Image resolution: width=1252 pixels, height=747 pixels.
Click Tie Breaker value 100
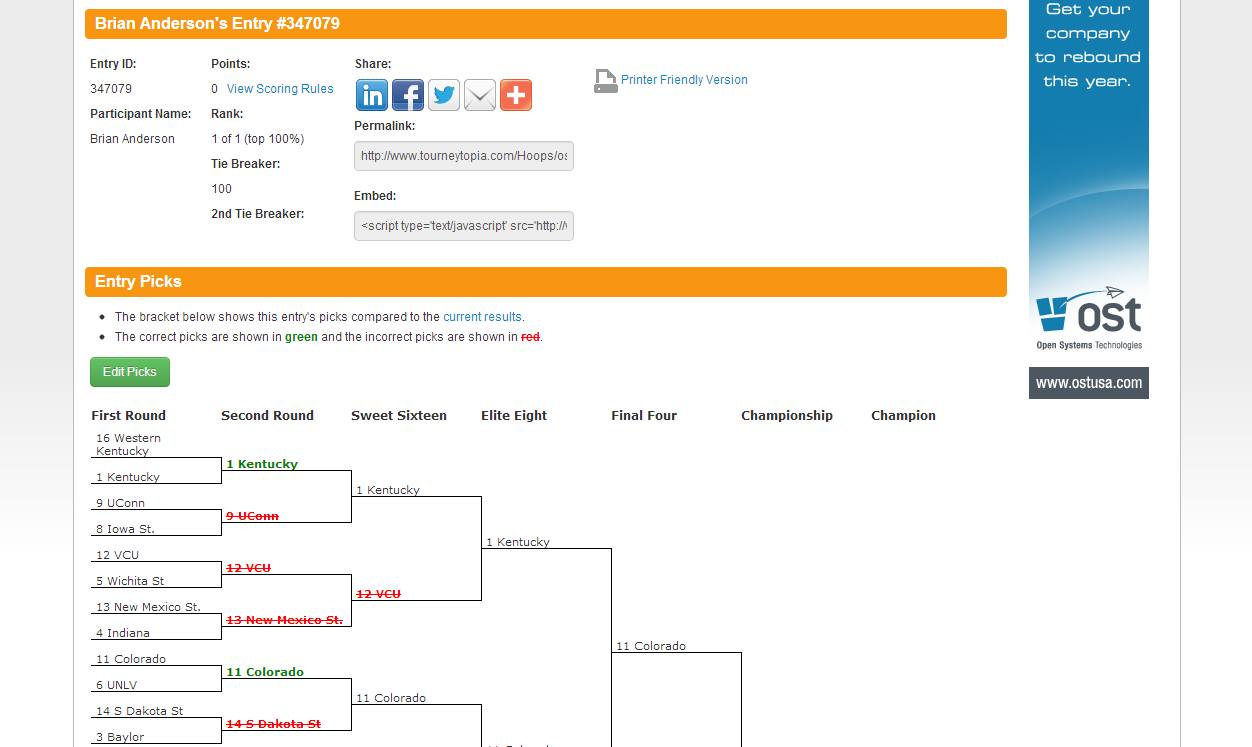pyautogui.click(x=221, y=189)
